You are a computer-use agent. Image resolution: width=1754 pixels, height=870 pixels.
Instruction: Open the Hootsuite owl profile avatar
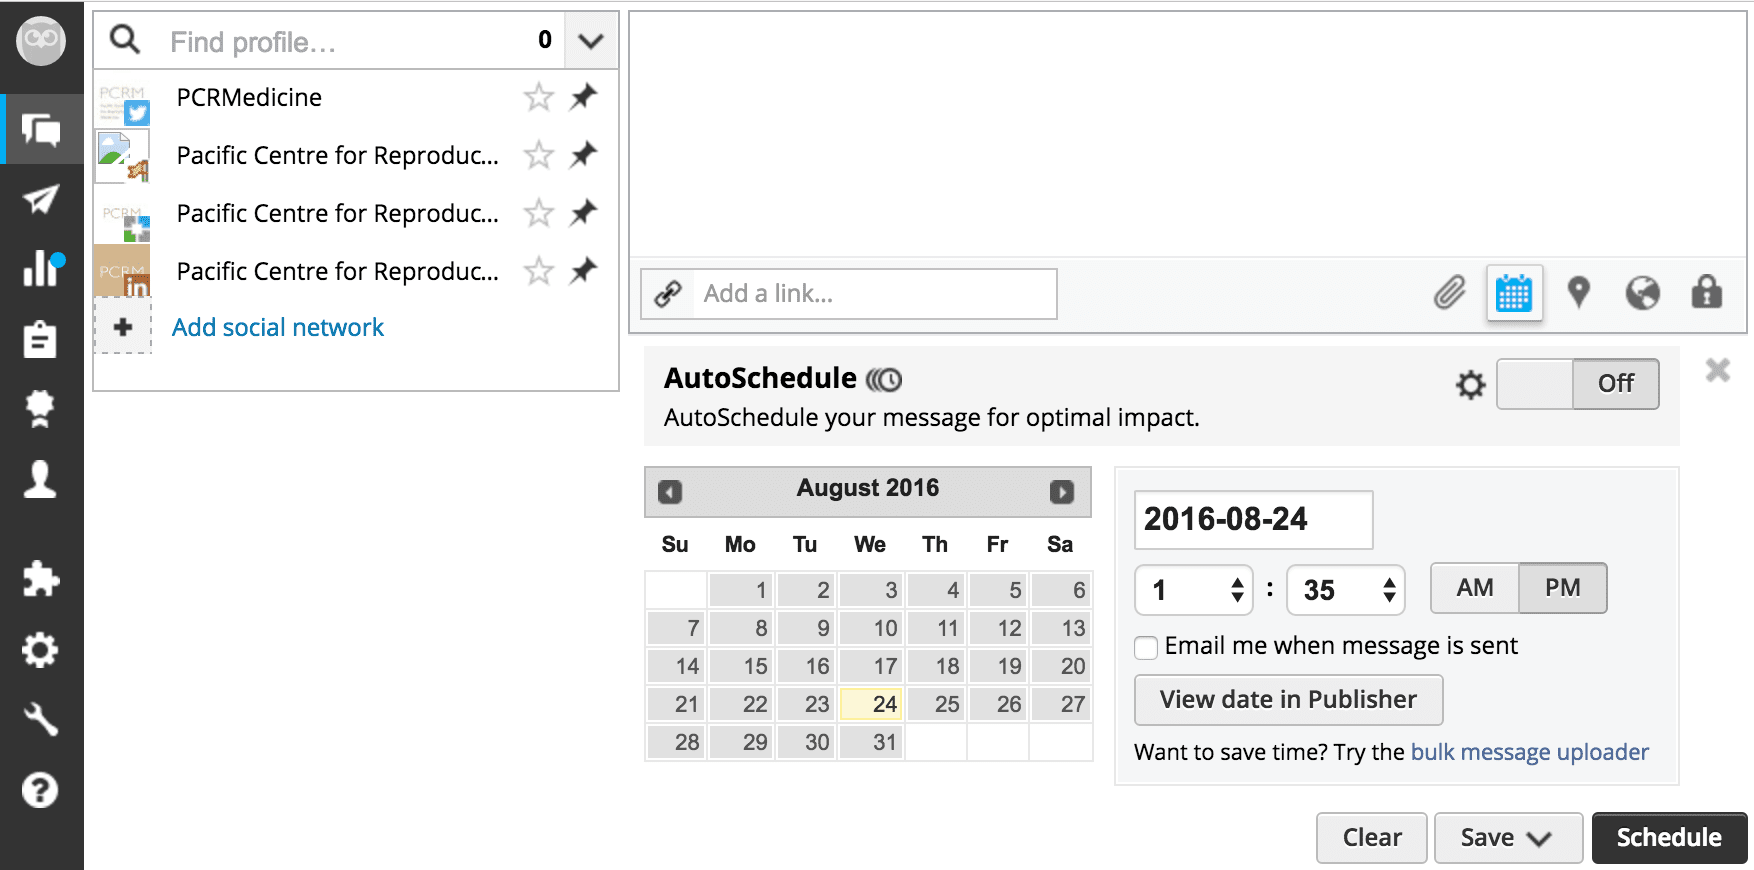(x=41, y=41)
